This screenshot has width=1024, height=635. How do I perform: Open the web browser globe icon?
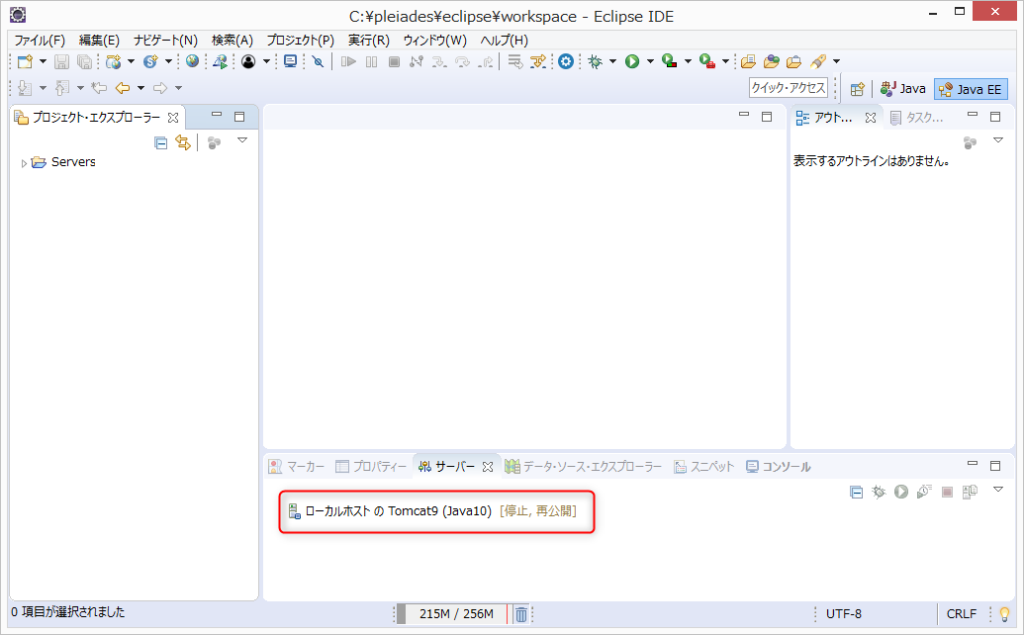tap(192, 61)
